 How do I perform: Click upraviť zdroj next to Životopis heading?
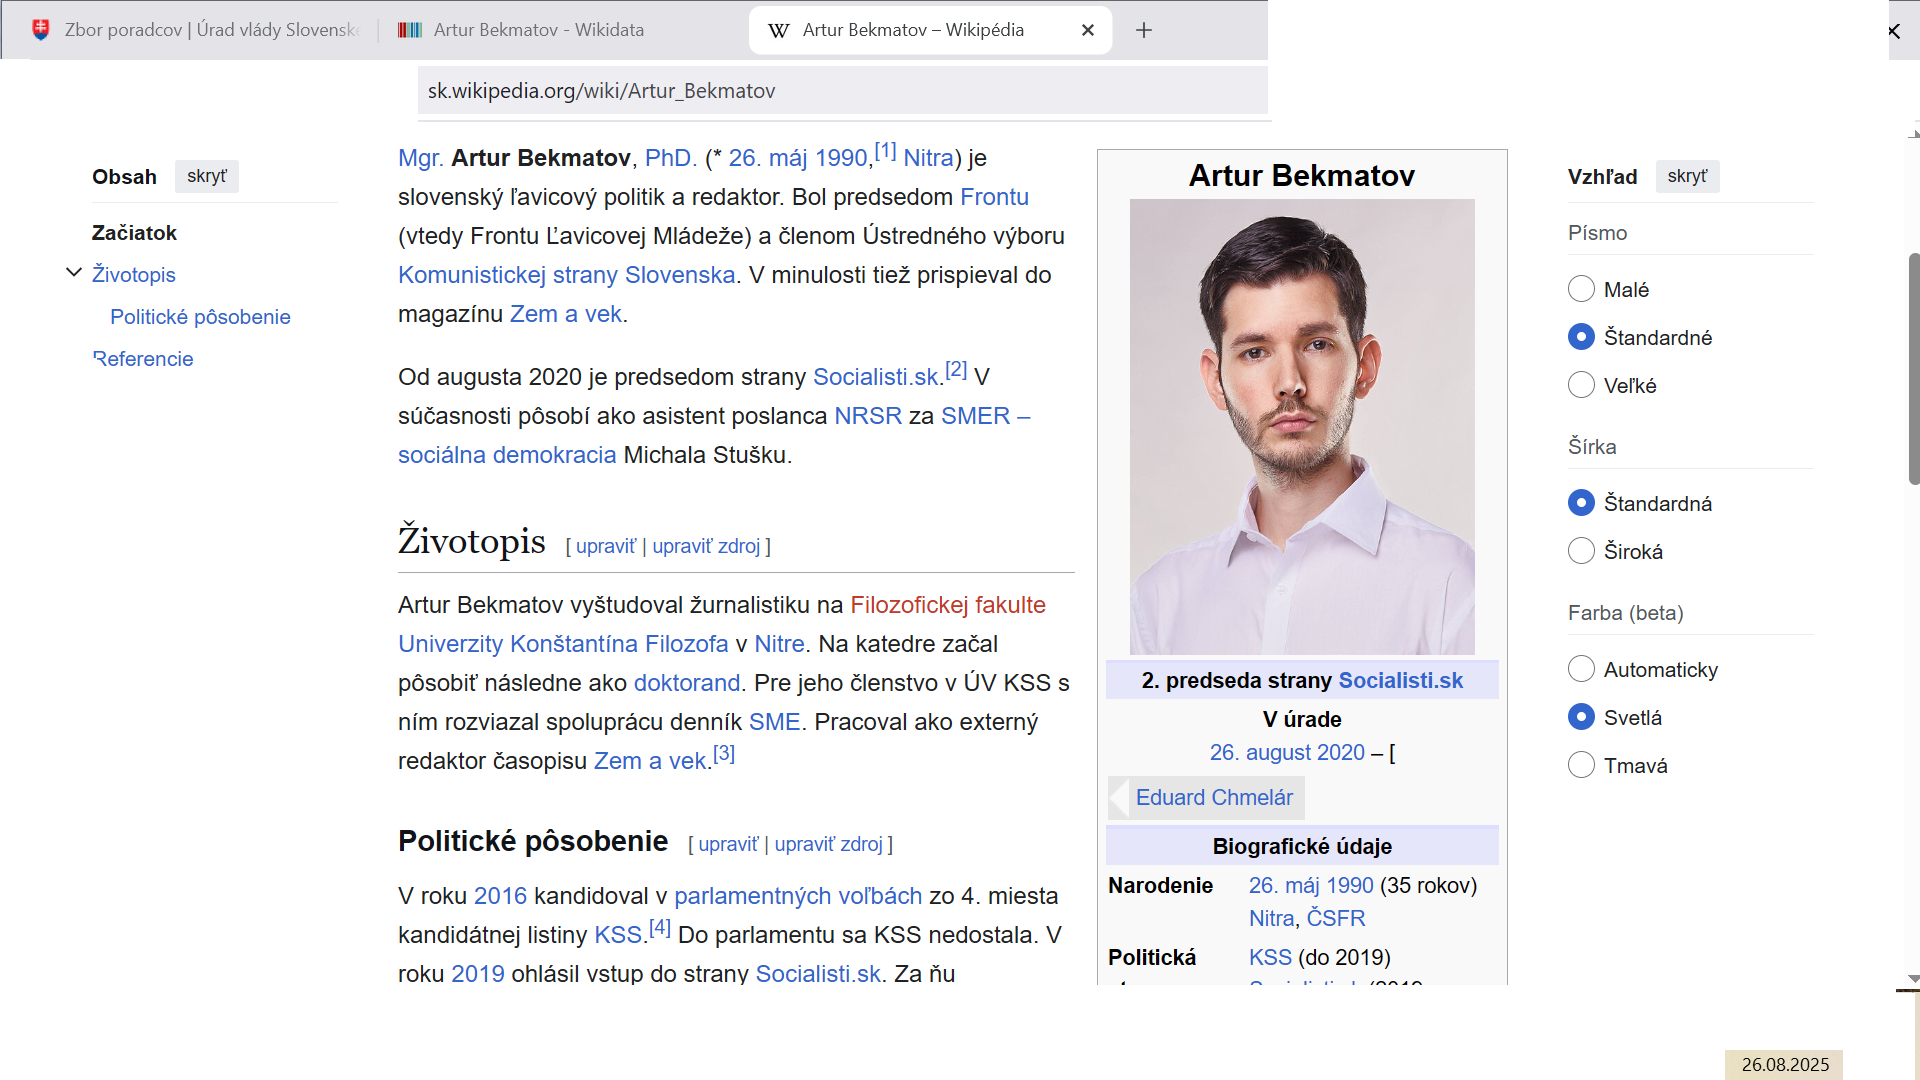click(x=706, y=546)
